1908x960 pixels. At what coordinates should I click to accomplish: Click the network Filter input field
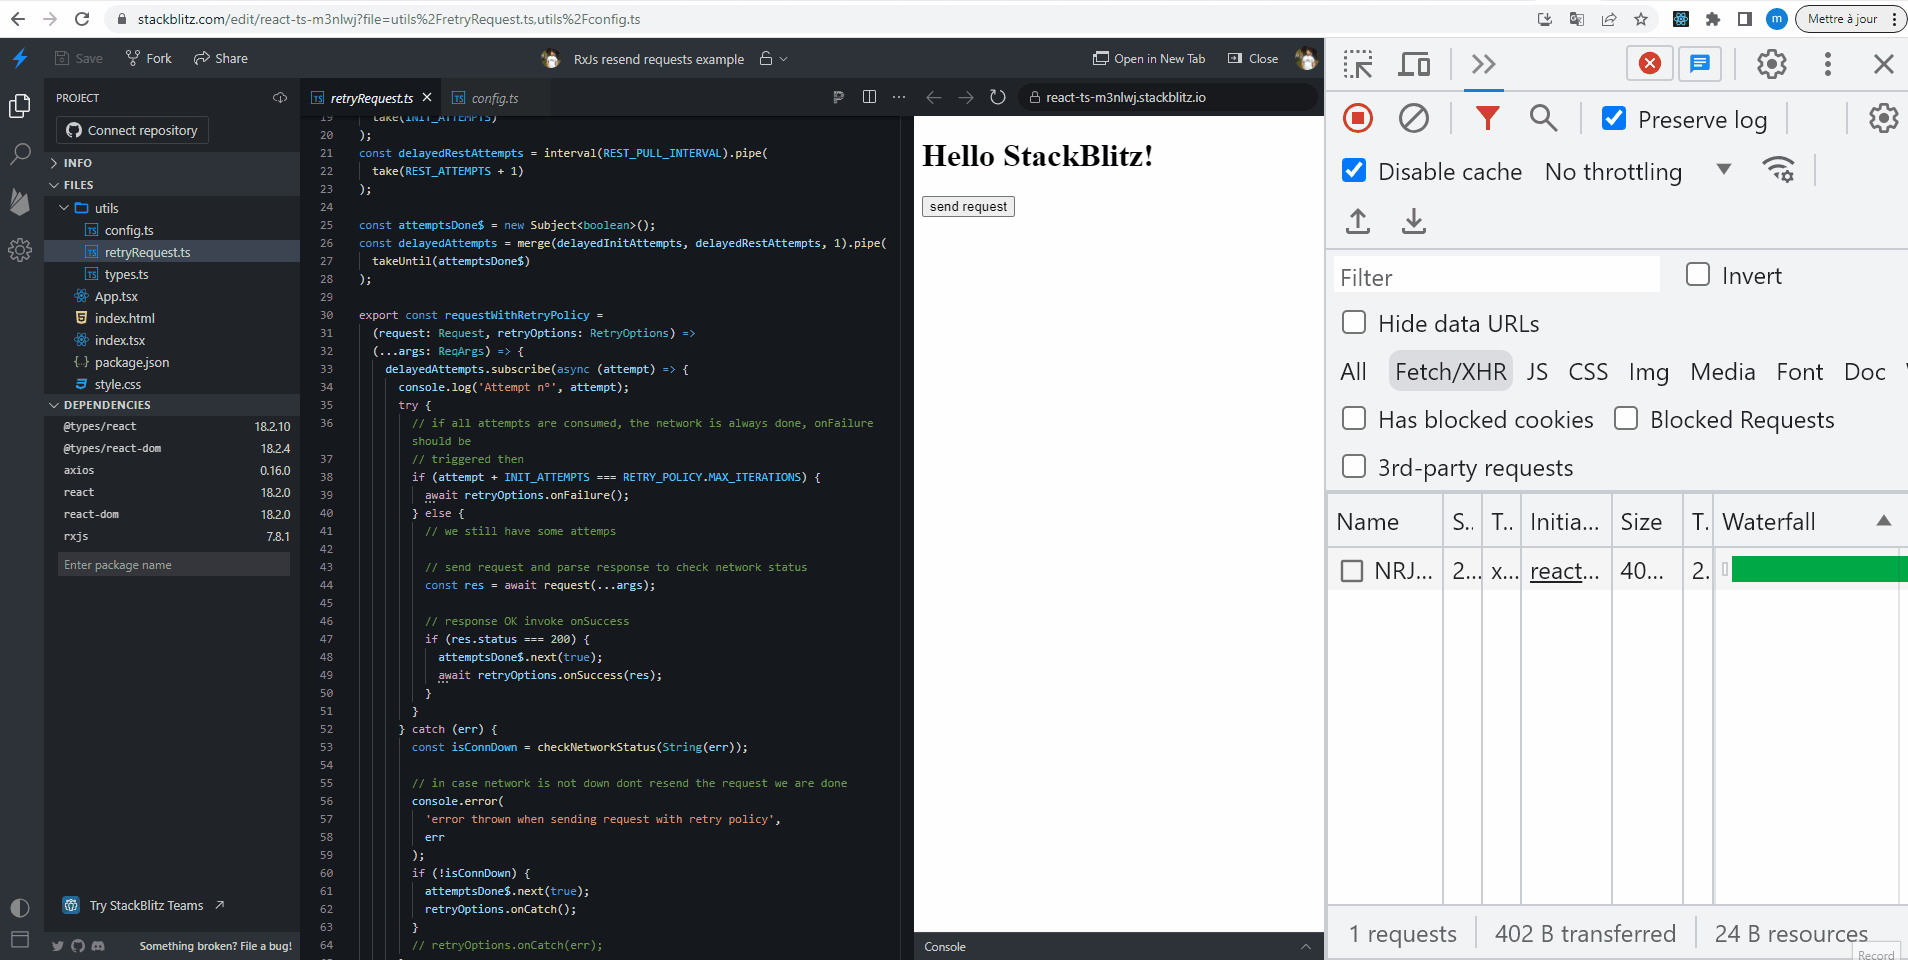coord(1497,277)
